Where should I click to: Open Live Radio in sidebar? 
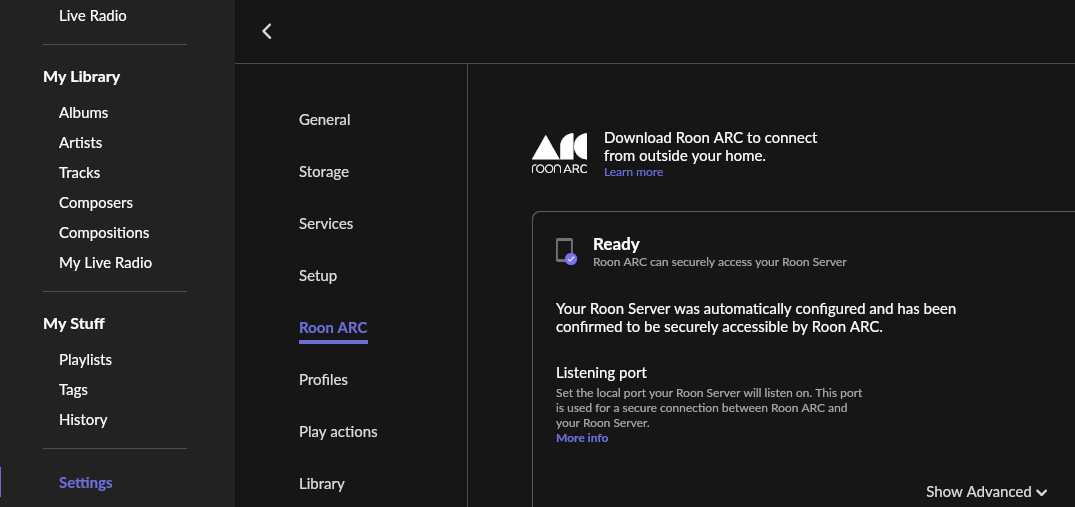93,15
